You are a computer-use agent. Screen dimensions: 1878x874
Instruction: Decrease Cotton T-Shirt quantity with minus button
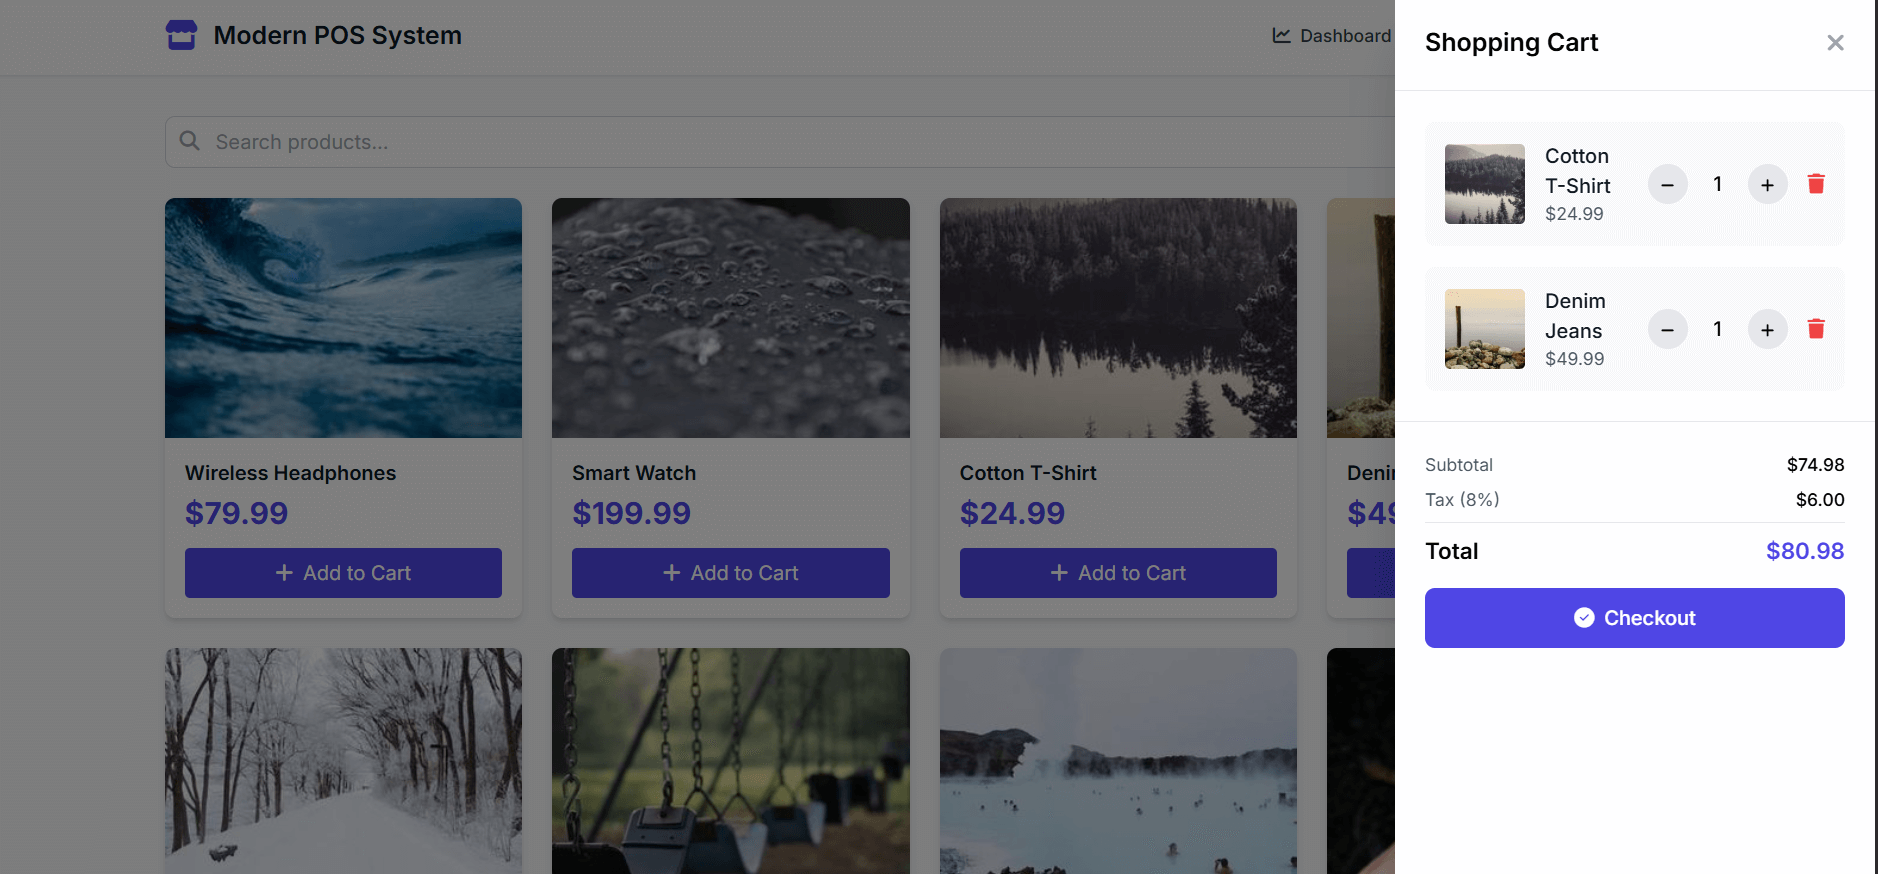[x=1667, y=185]
